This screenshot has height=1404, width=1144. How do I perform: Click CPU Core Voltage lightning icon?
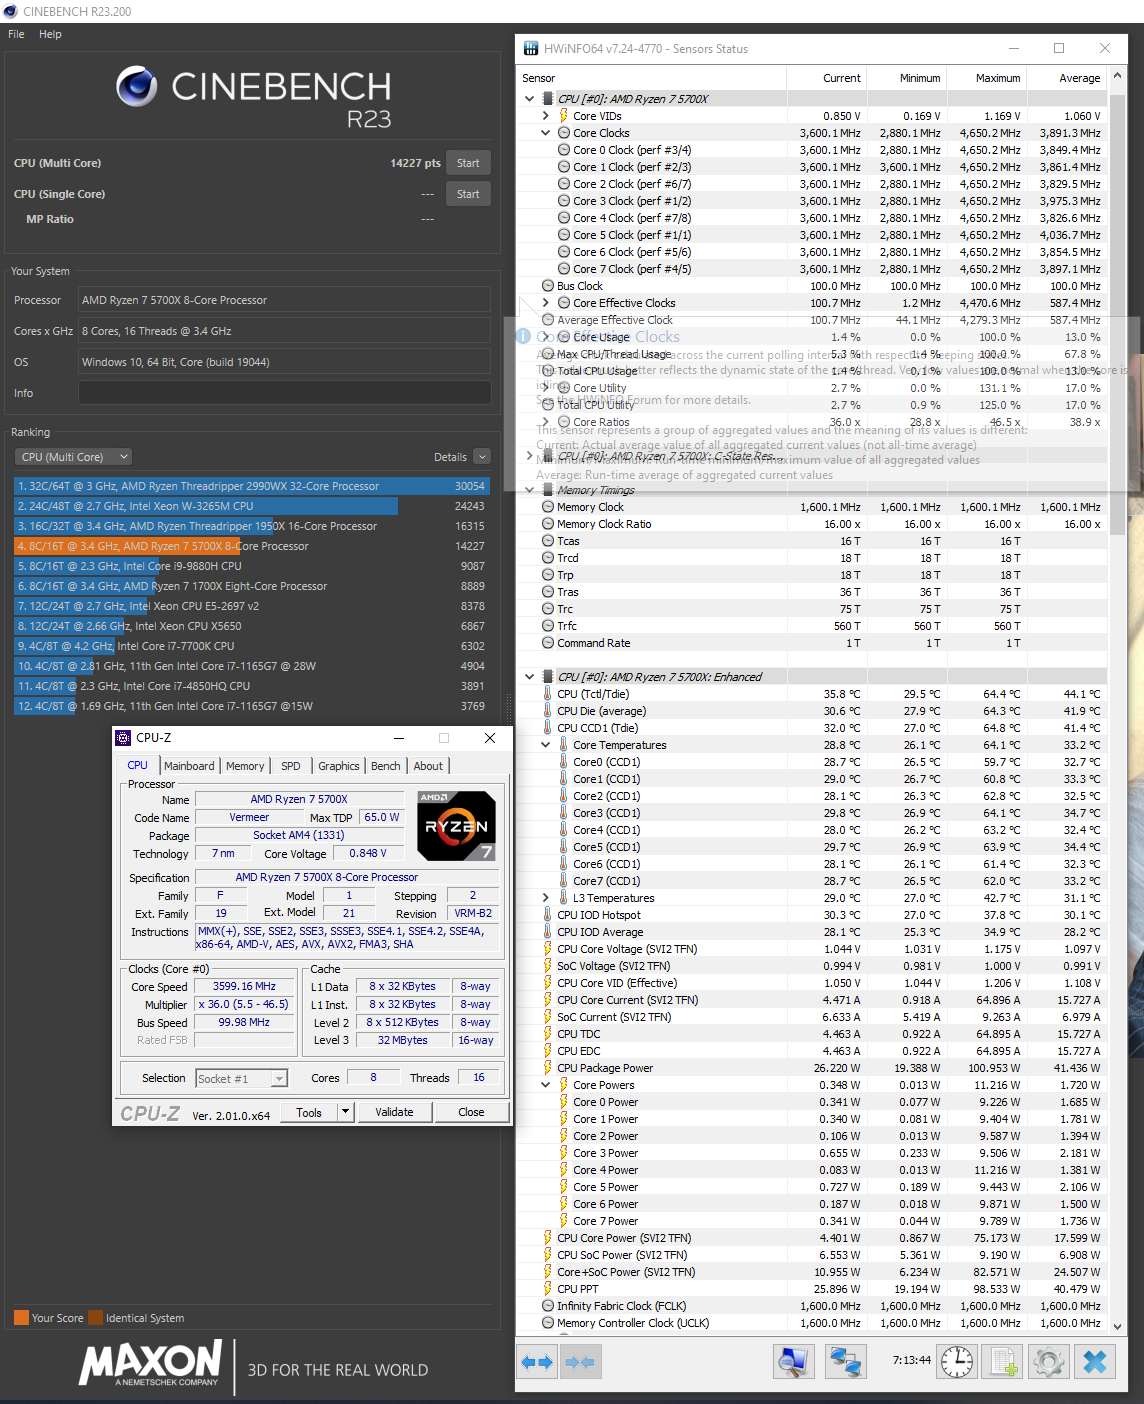(548, 949)
